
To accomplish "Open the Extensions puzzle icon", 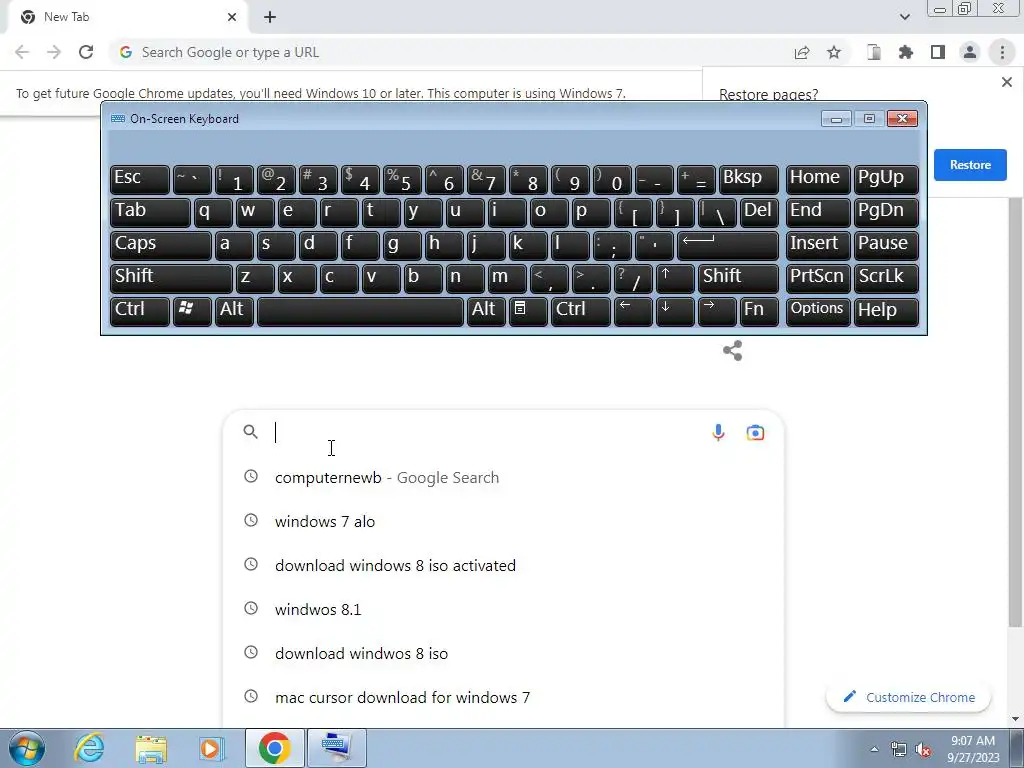I will tap(906, 52).
